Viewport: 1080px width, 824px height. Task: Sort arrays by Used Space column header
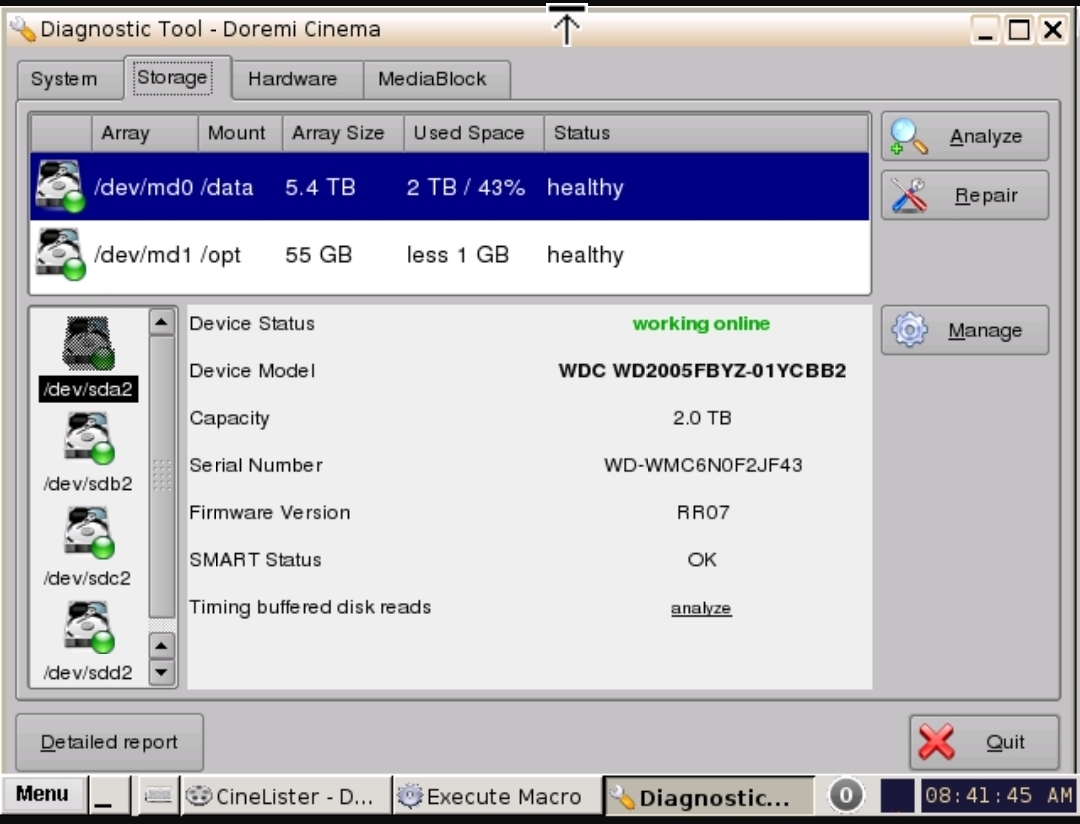point(469,133)
